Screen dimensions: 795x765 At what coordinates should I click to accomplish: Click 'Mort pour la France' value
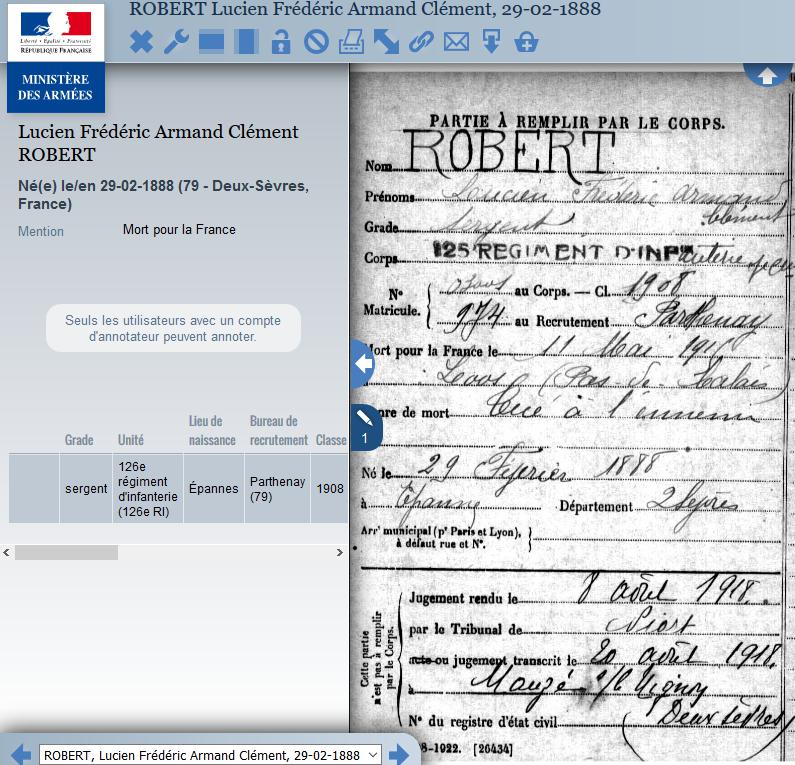pyautogui.click(x=179, y=230)
